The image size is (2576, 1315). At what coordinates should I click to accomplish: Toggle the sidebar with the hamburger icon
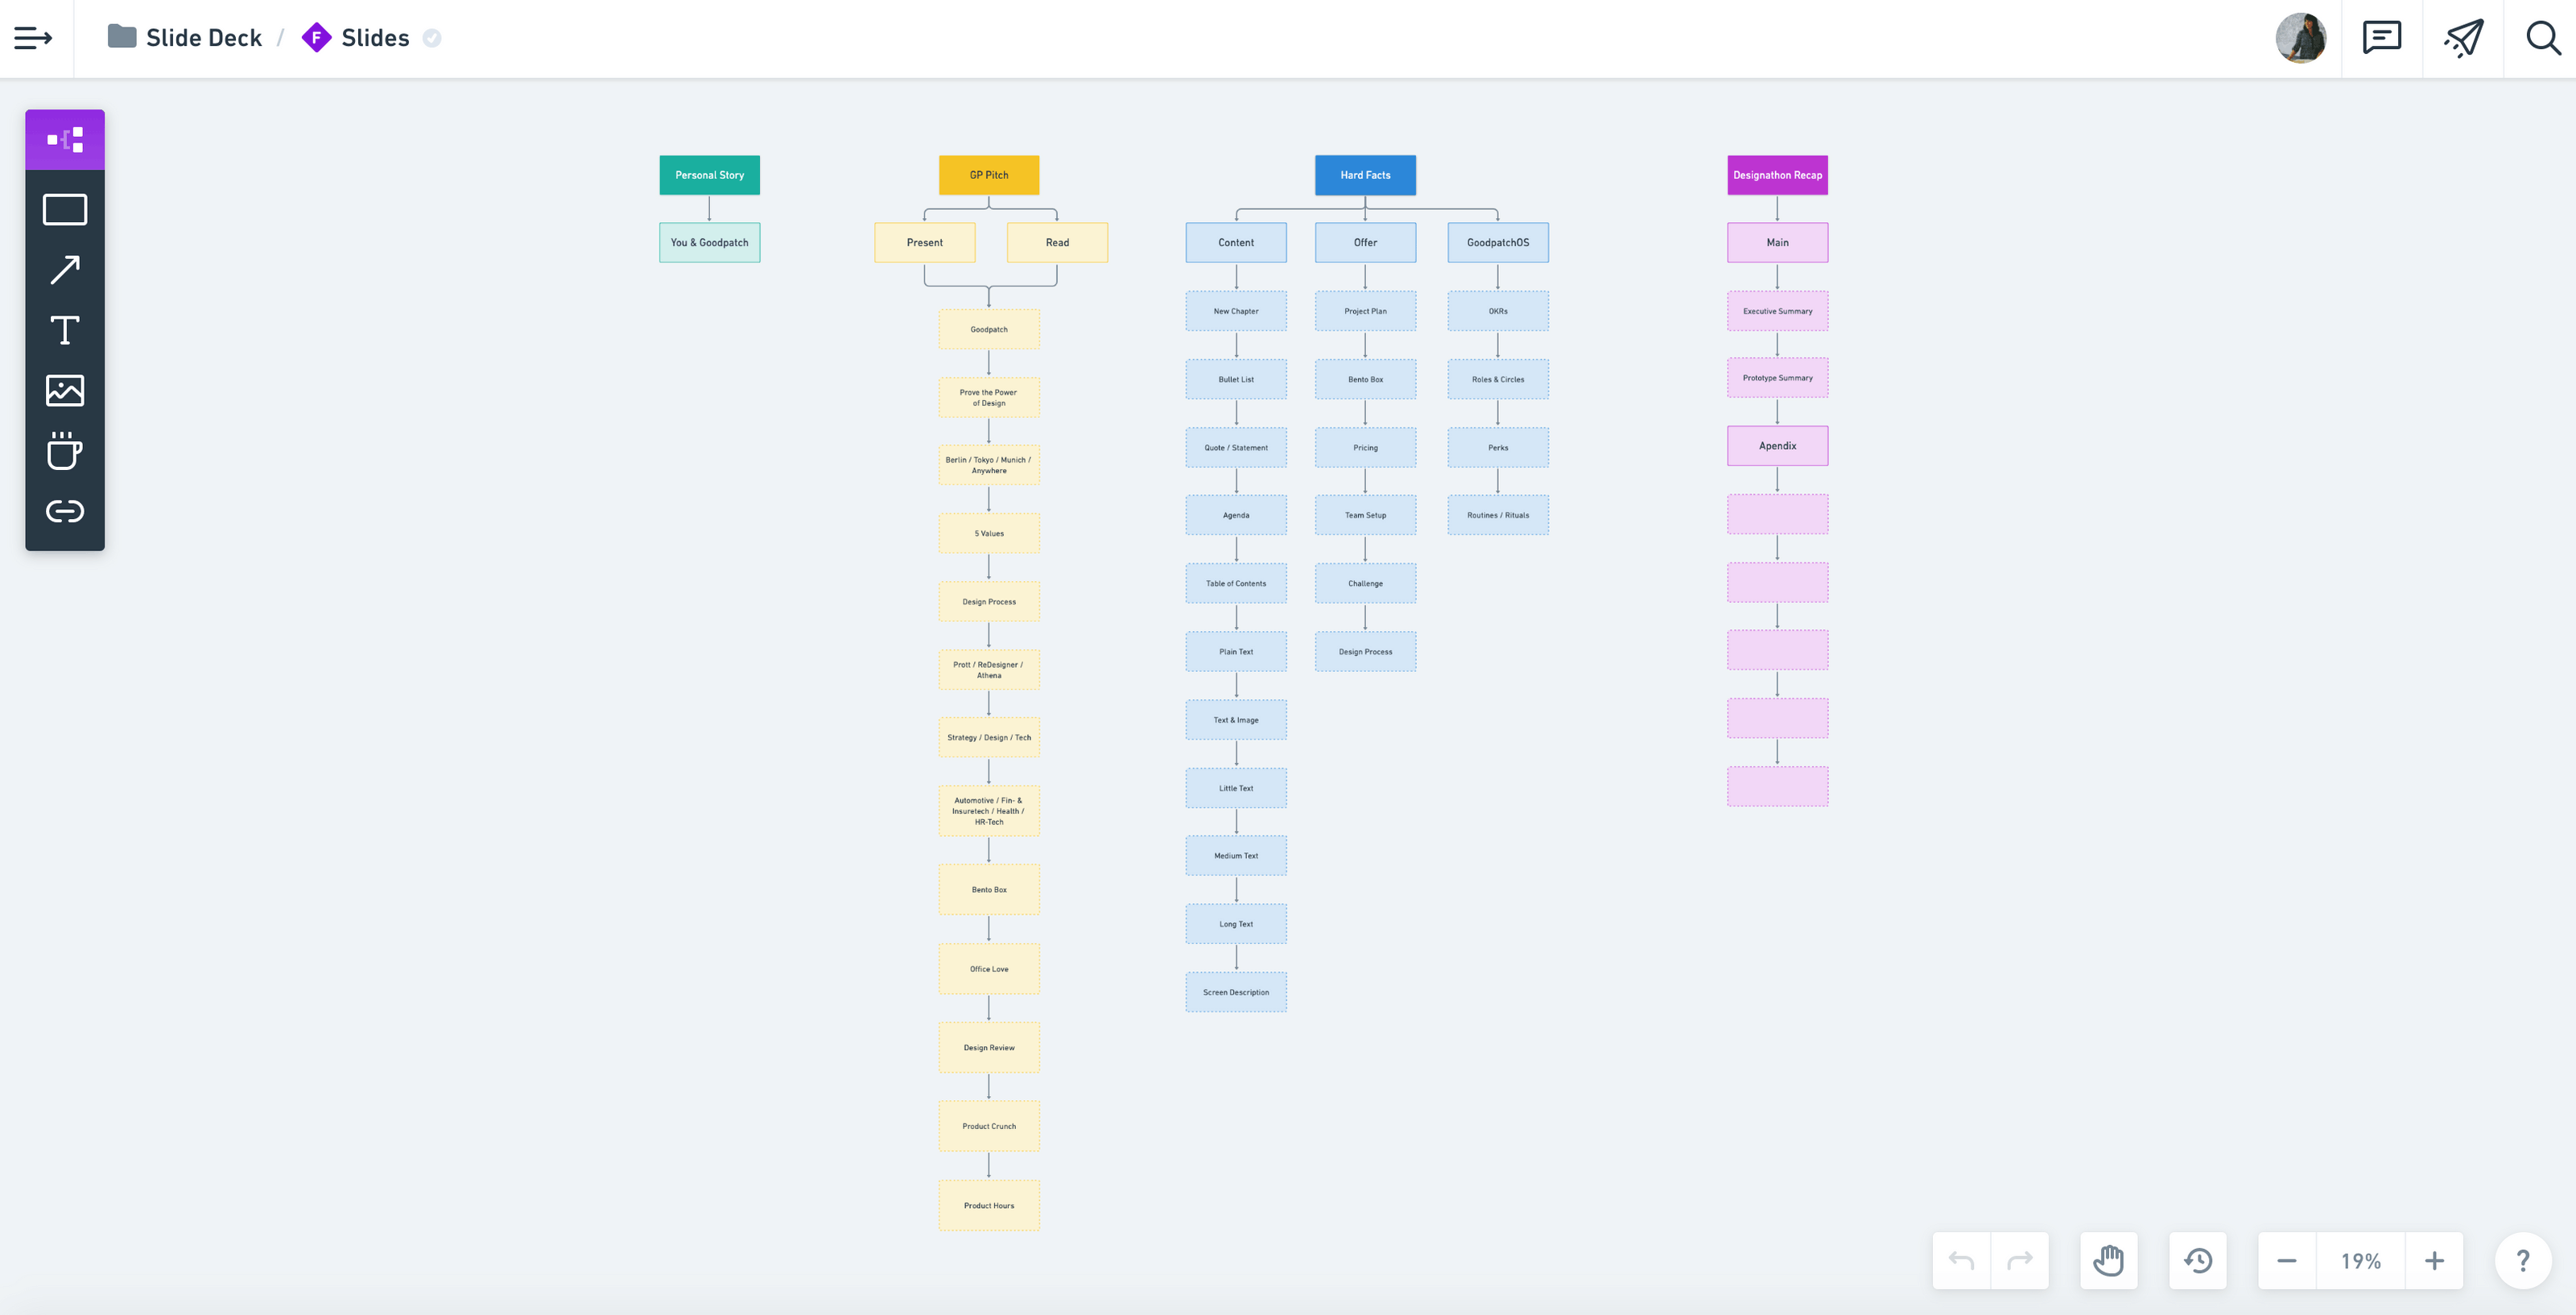33,39
